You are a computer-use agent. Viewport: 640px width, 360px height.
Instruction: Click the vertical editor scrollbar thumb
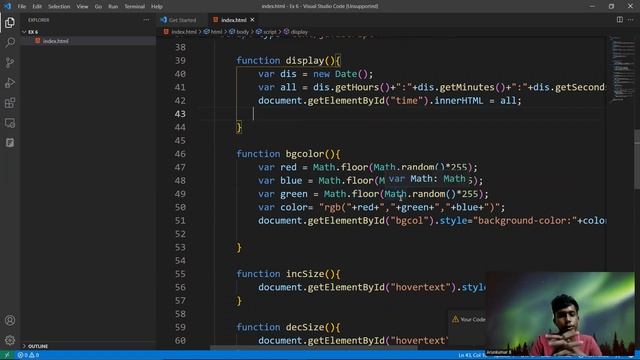point(637,159)
